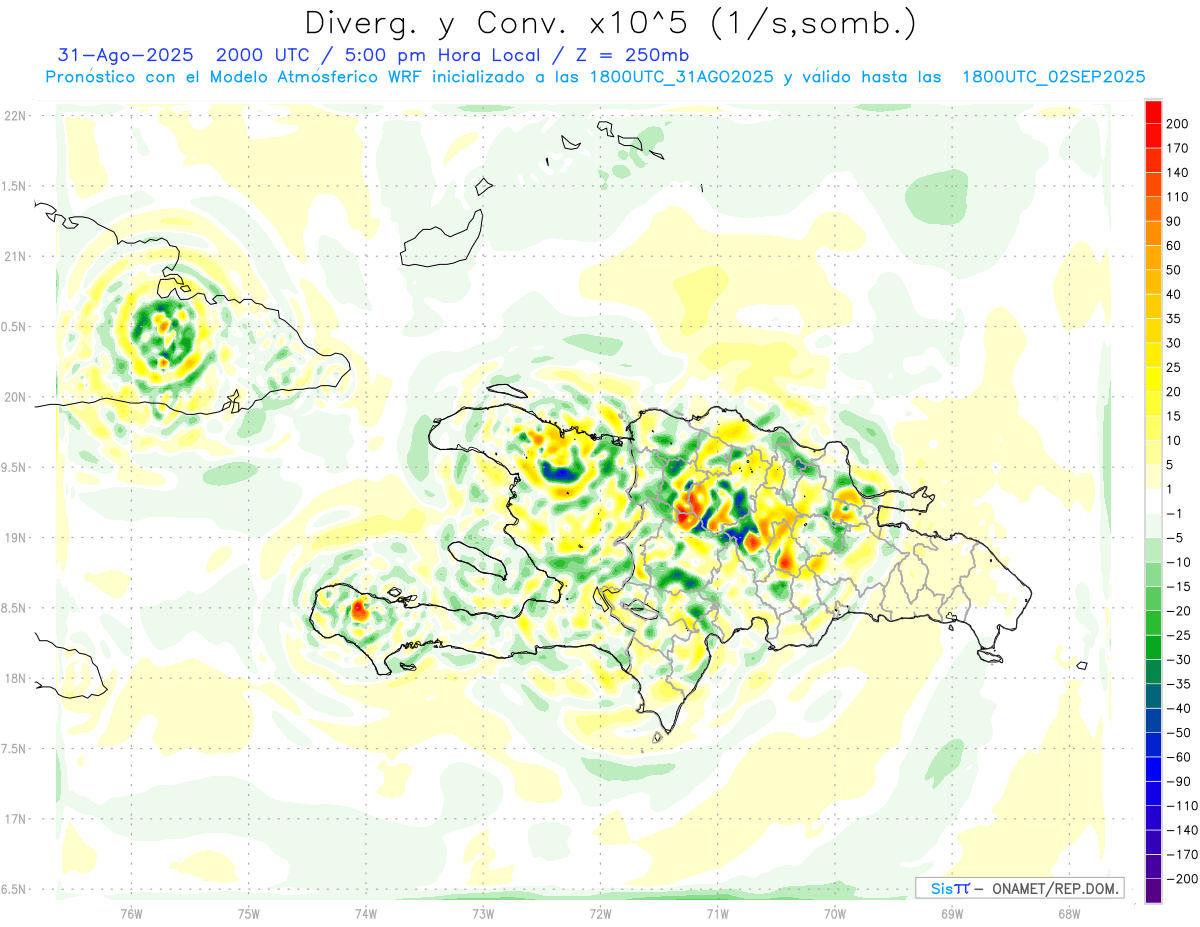This screenshot has width=1200, height=927.
Task: Click the '70W' longitude label
Action: (835, 913)
